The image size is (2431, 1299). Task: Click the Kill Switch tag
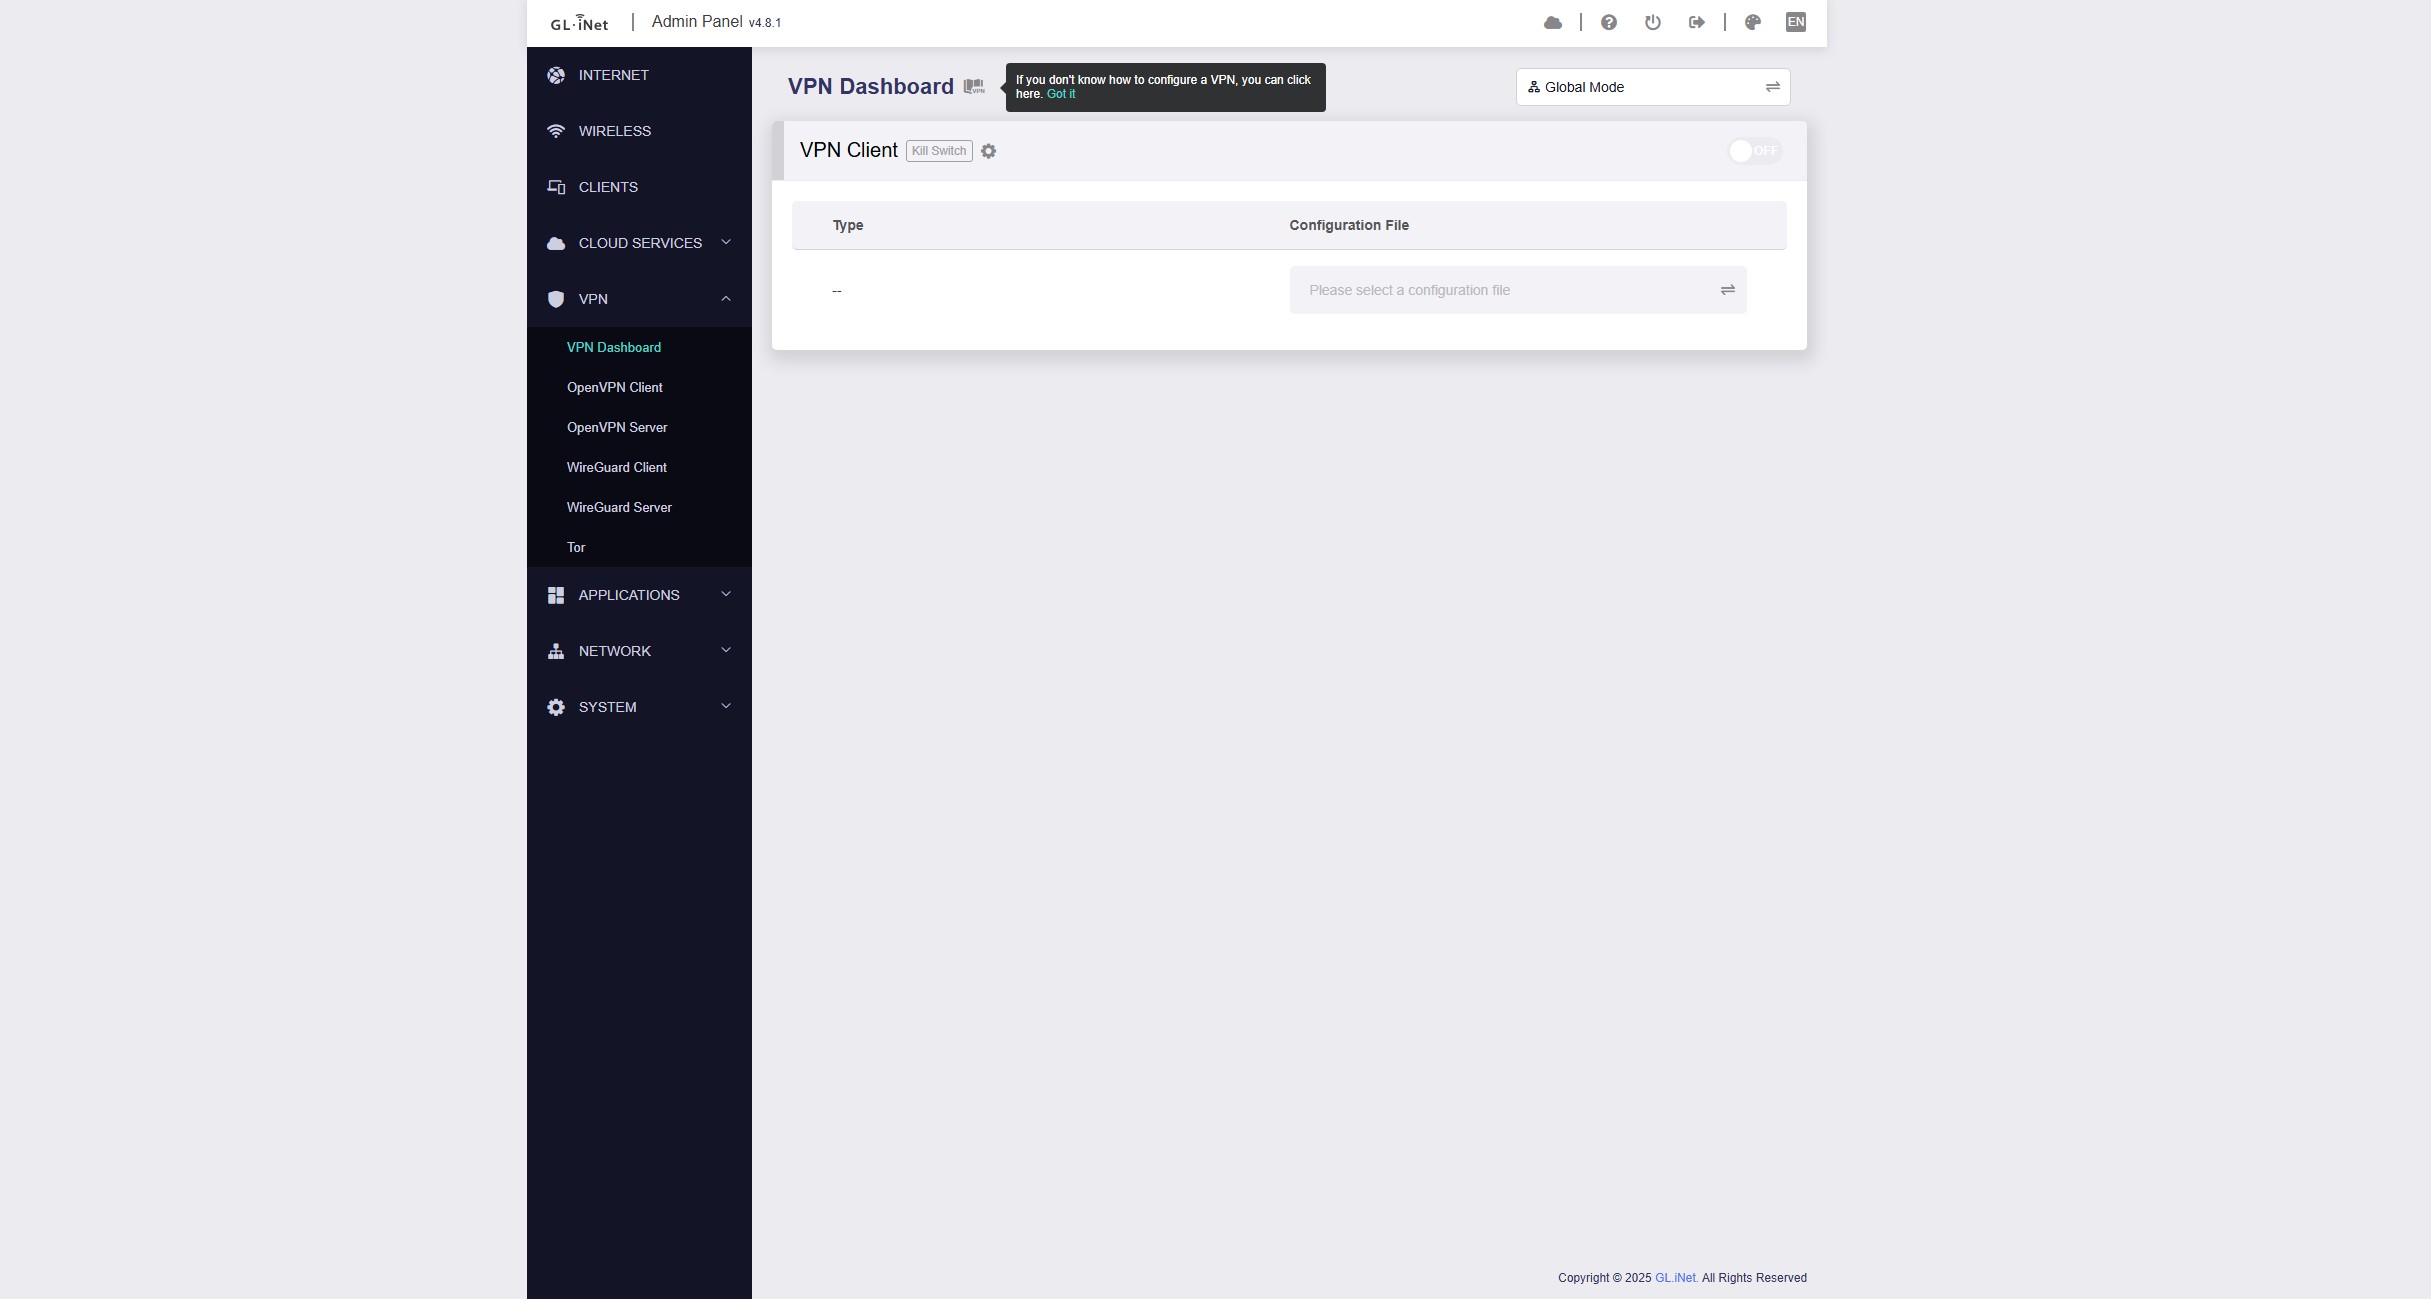point(938,151)
